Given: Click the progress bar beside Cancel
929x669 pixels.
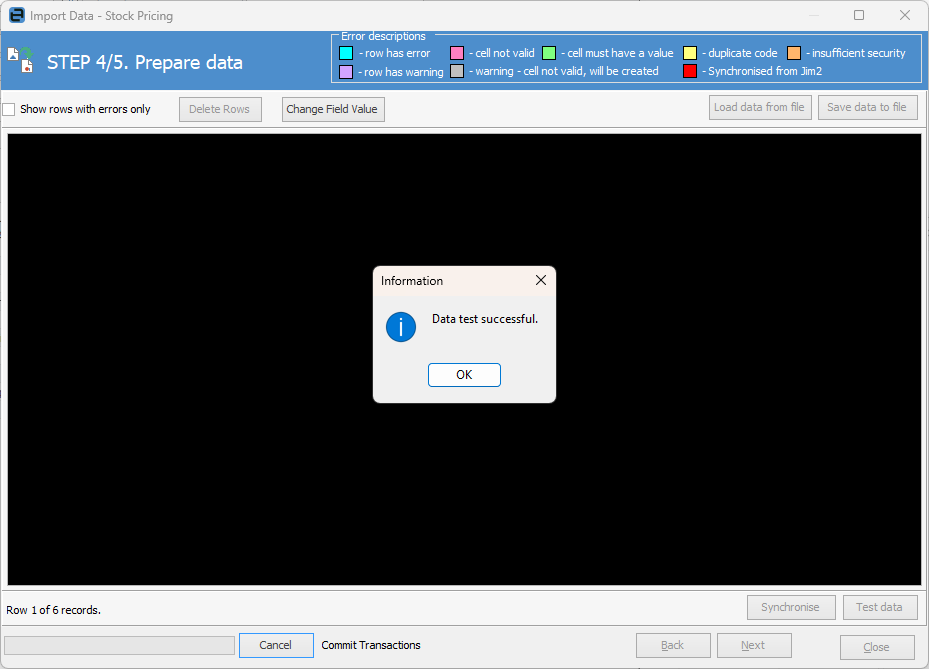Looking at the screenshot, I should click(x=120, y=645).
